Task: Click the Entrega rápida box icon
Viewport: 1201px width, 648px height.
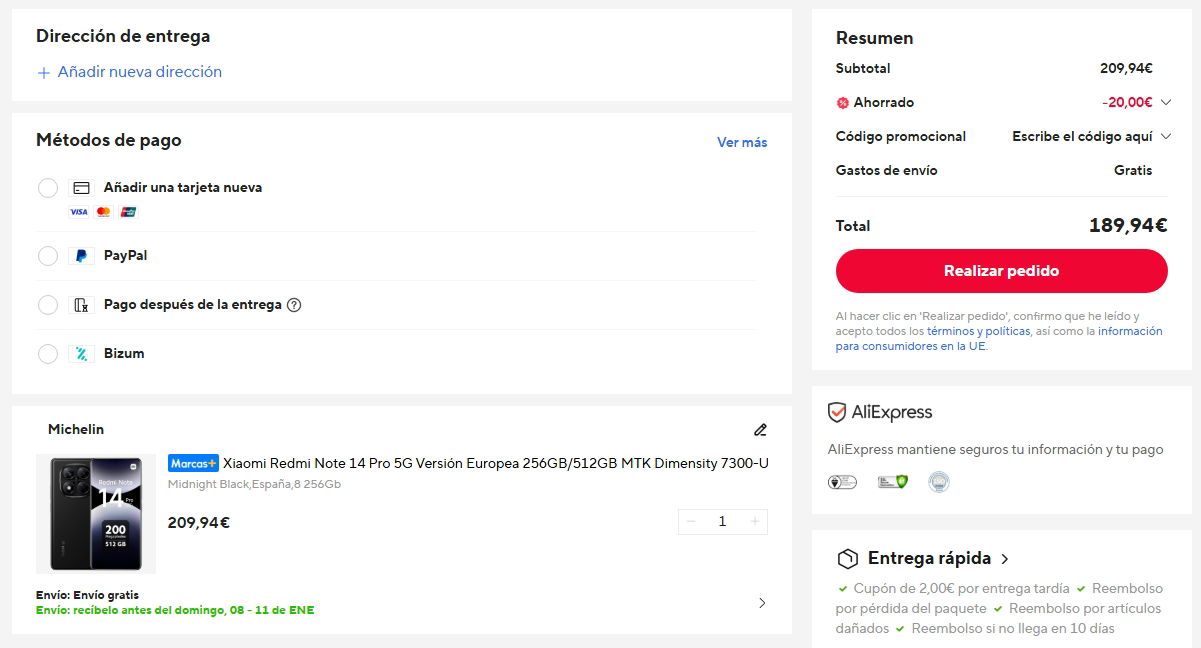Action: [848, 559]
